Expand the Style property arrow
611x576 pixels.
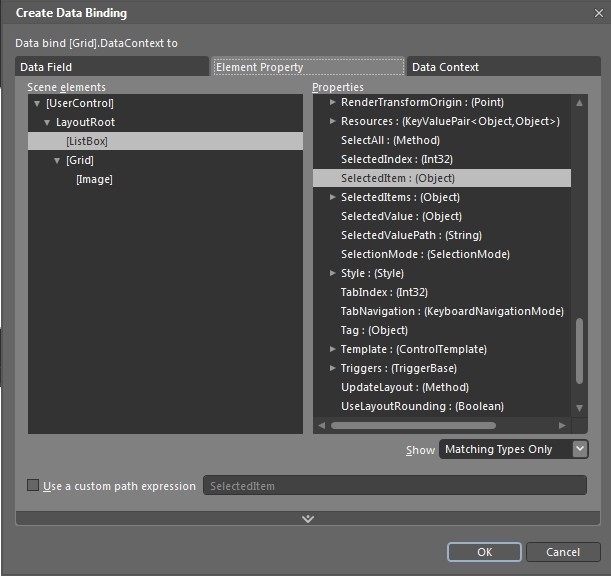(332, 273)
